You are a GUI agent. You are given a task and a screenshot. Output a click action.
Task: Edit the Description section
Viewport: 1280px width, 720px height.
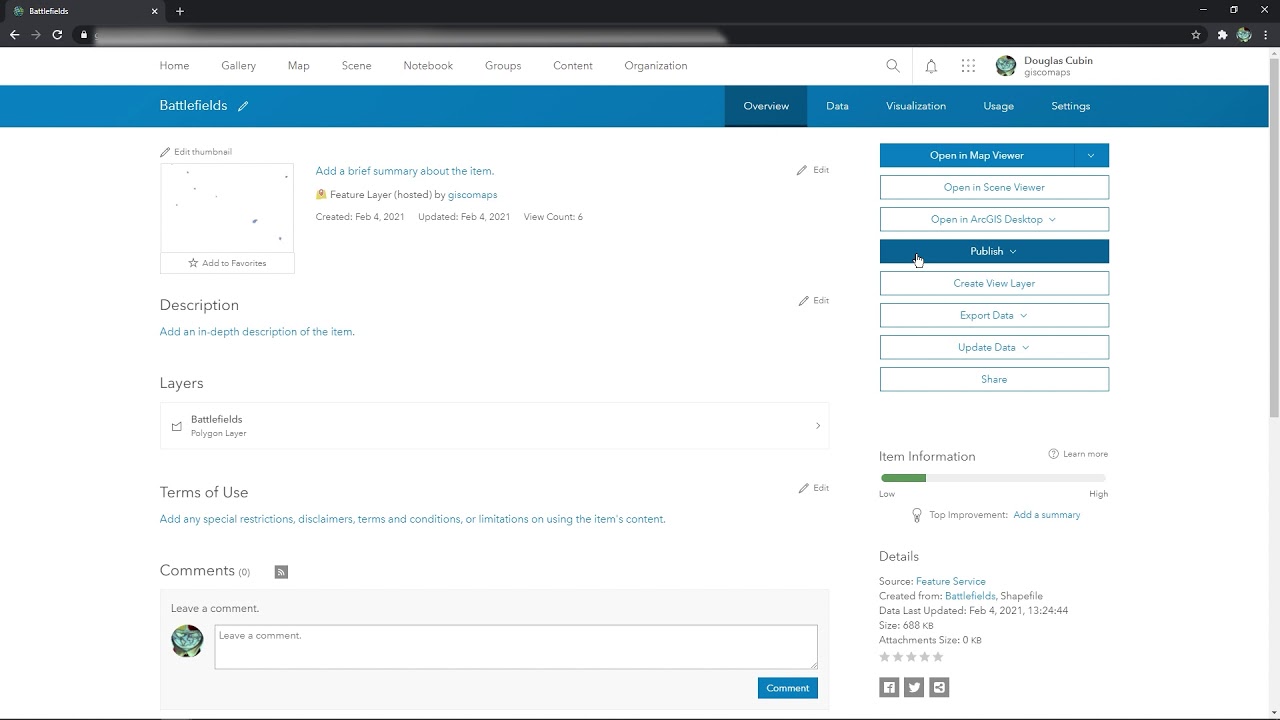pos(814,301)
